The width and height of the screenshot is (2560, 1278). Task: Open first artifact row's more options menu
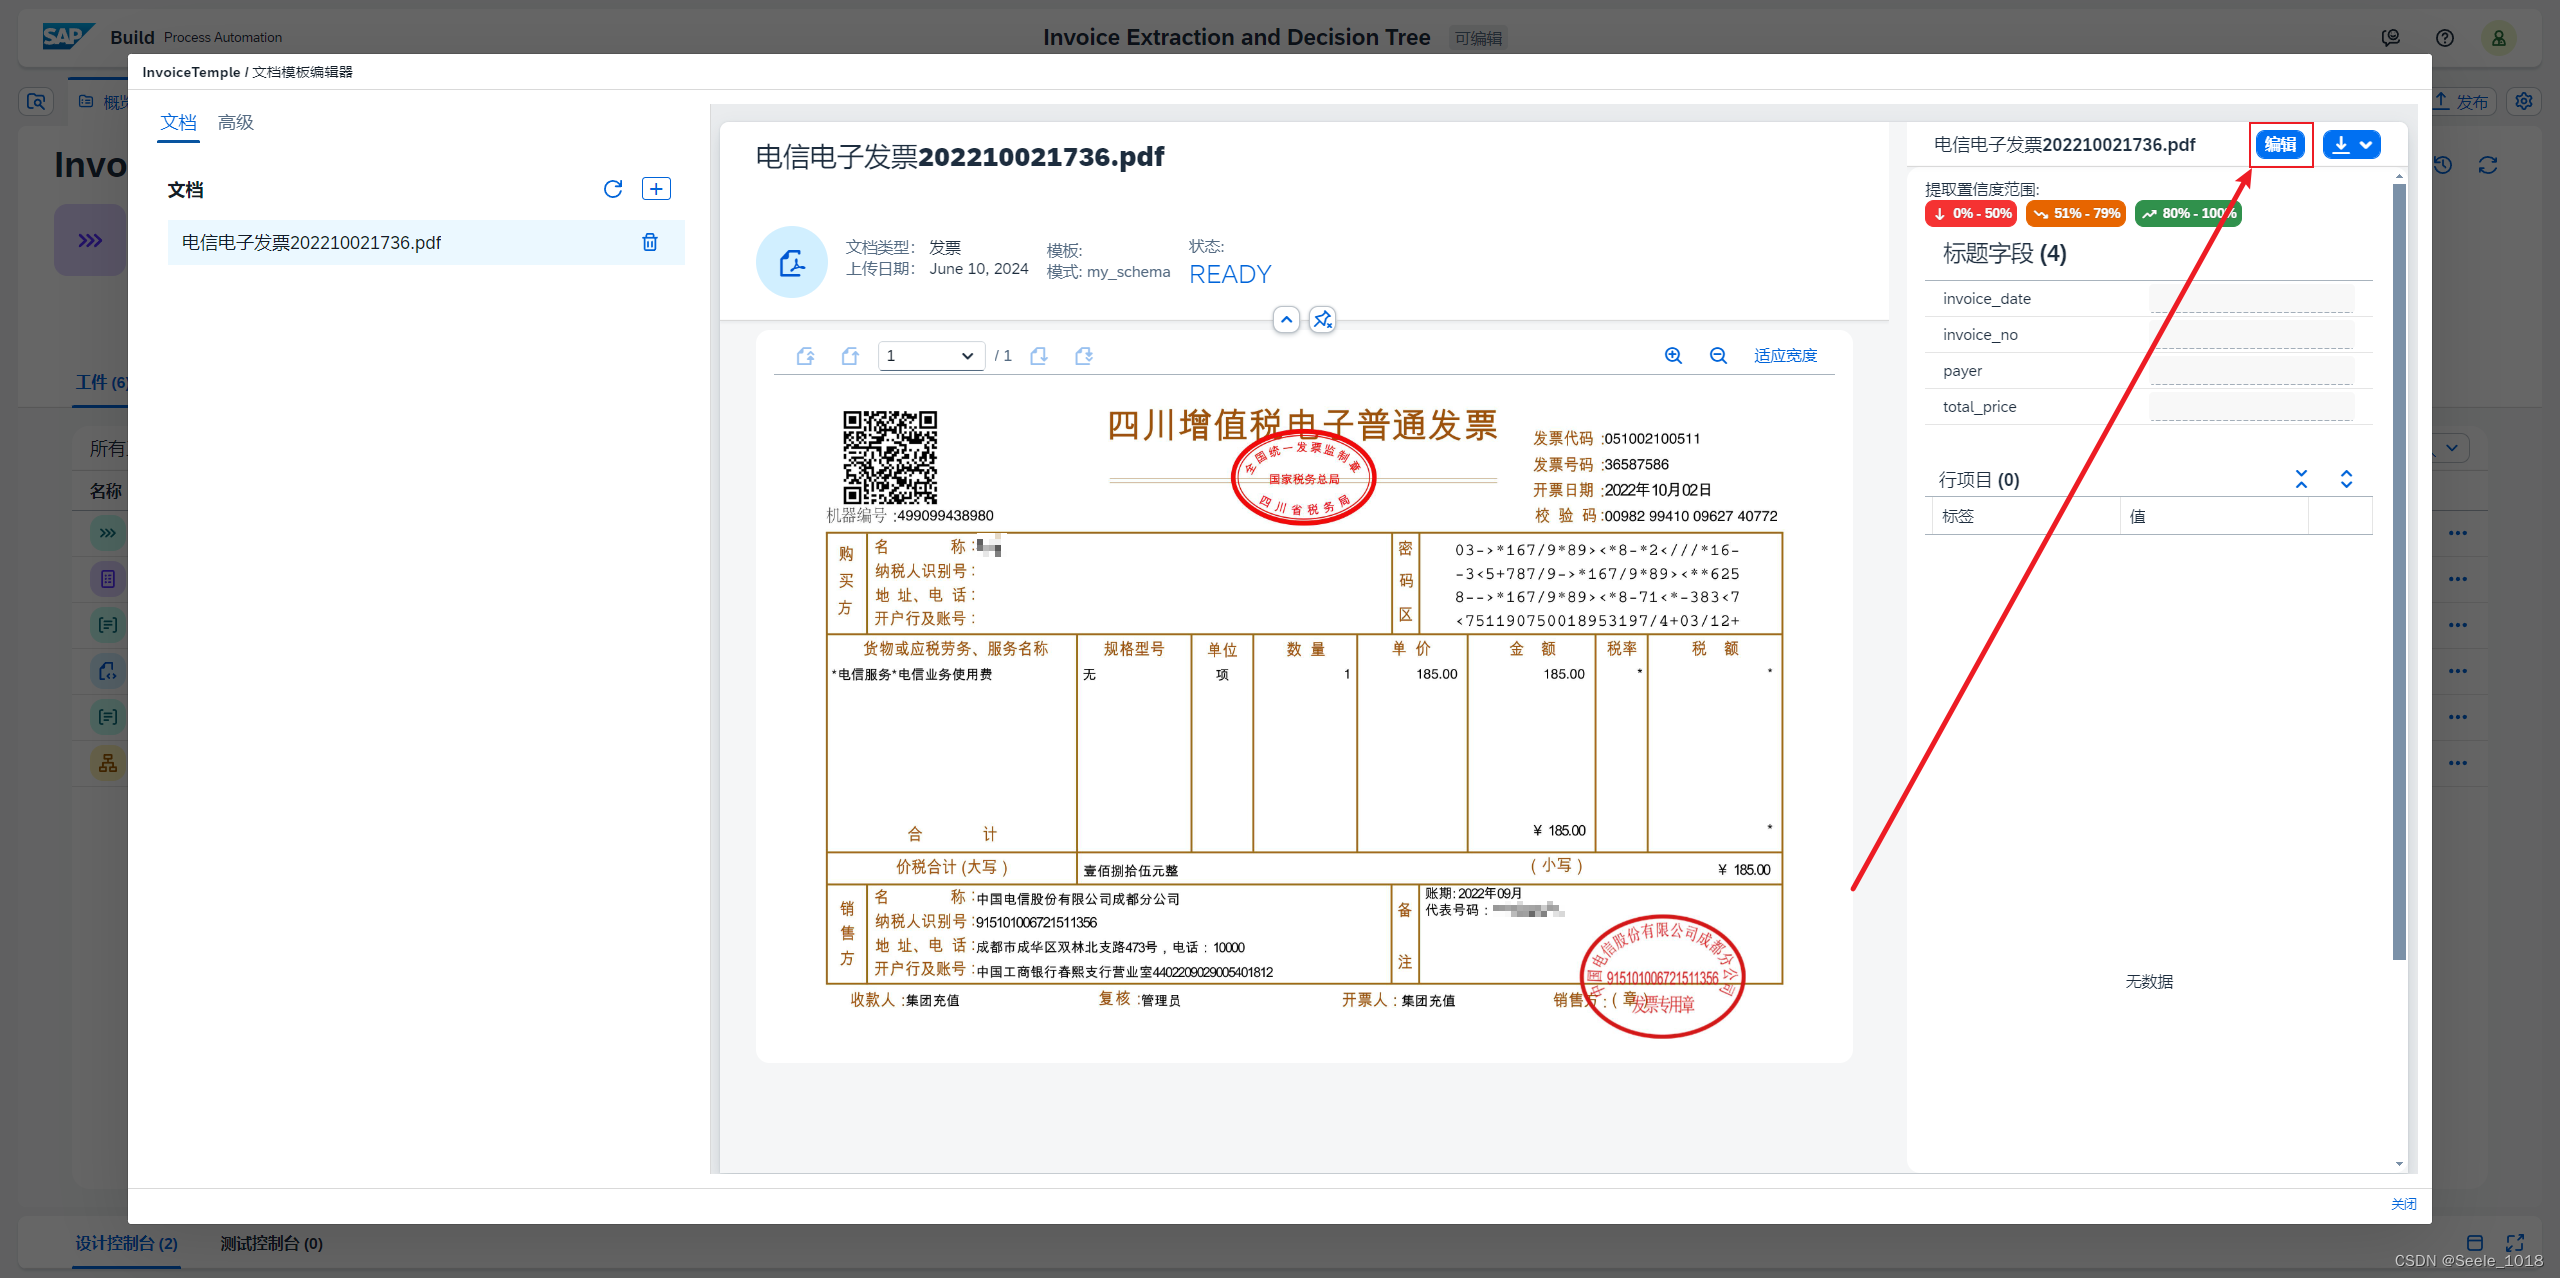pyautogui.click(x=2458, y=533)
